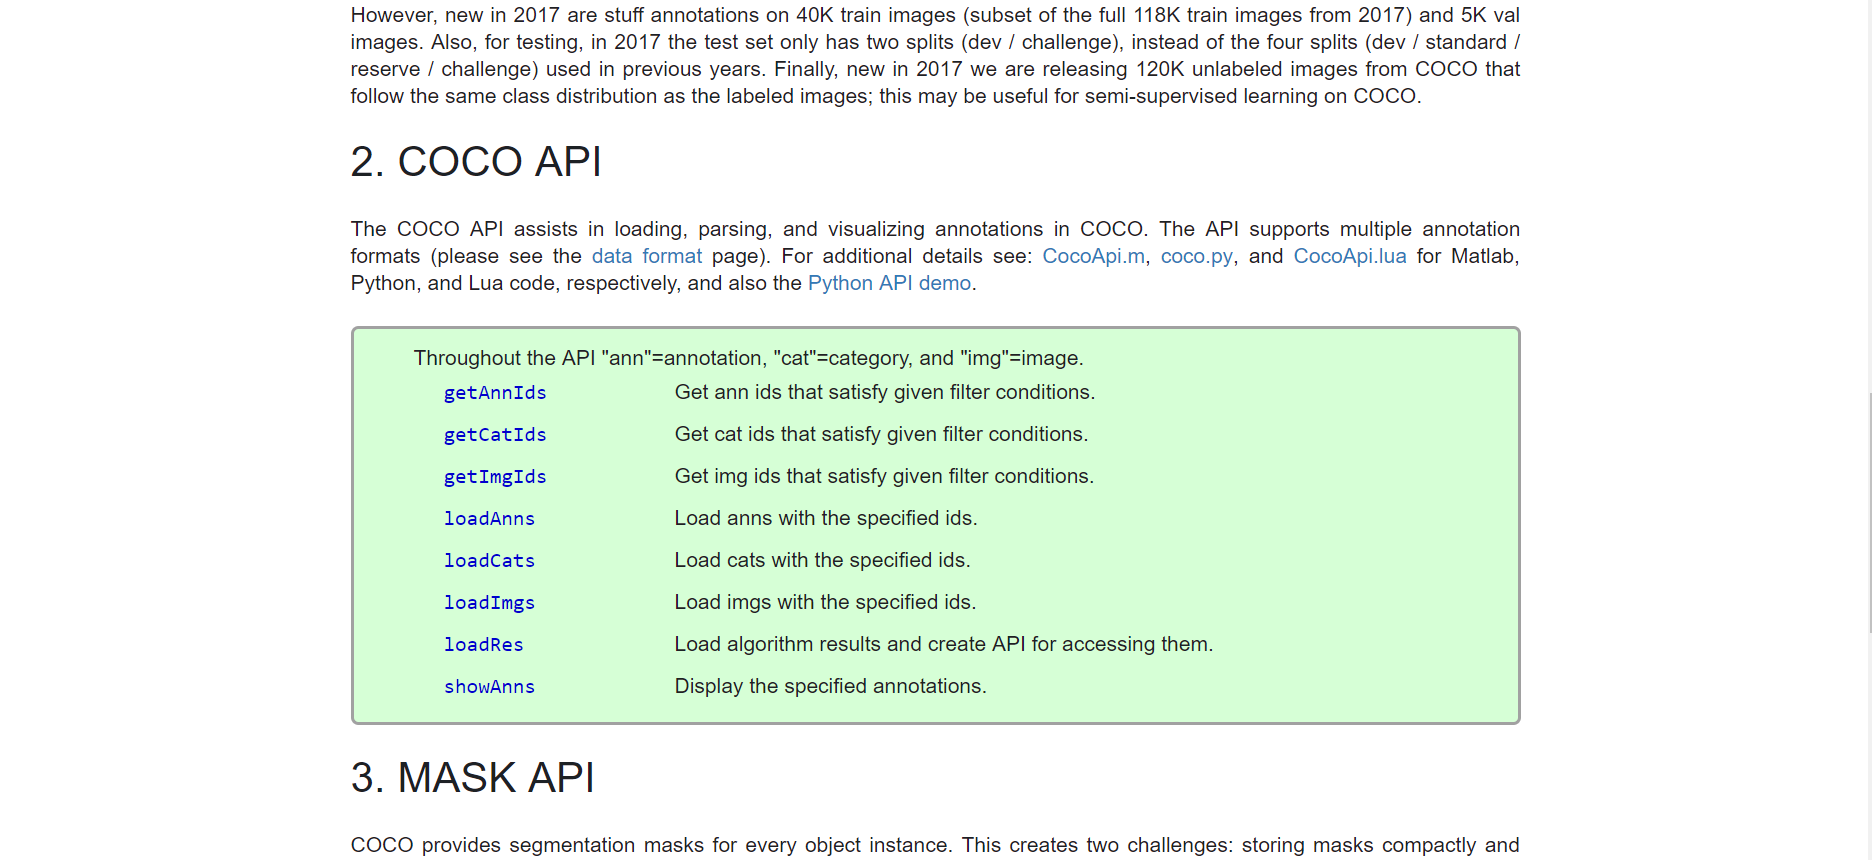Click the loadCats function name
This screenshot has width=1872, height=860.
point(489,561)
